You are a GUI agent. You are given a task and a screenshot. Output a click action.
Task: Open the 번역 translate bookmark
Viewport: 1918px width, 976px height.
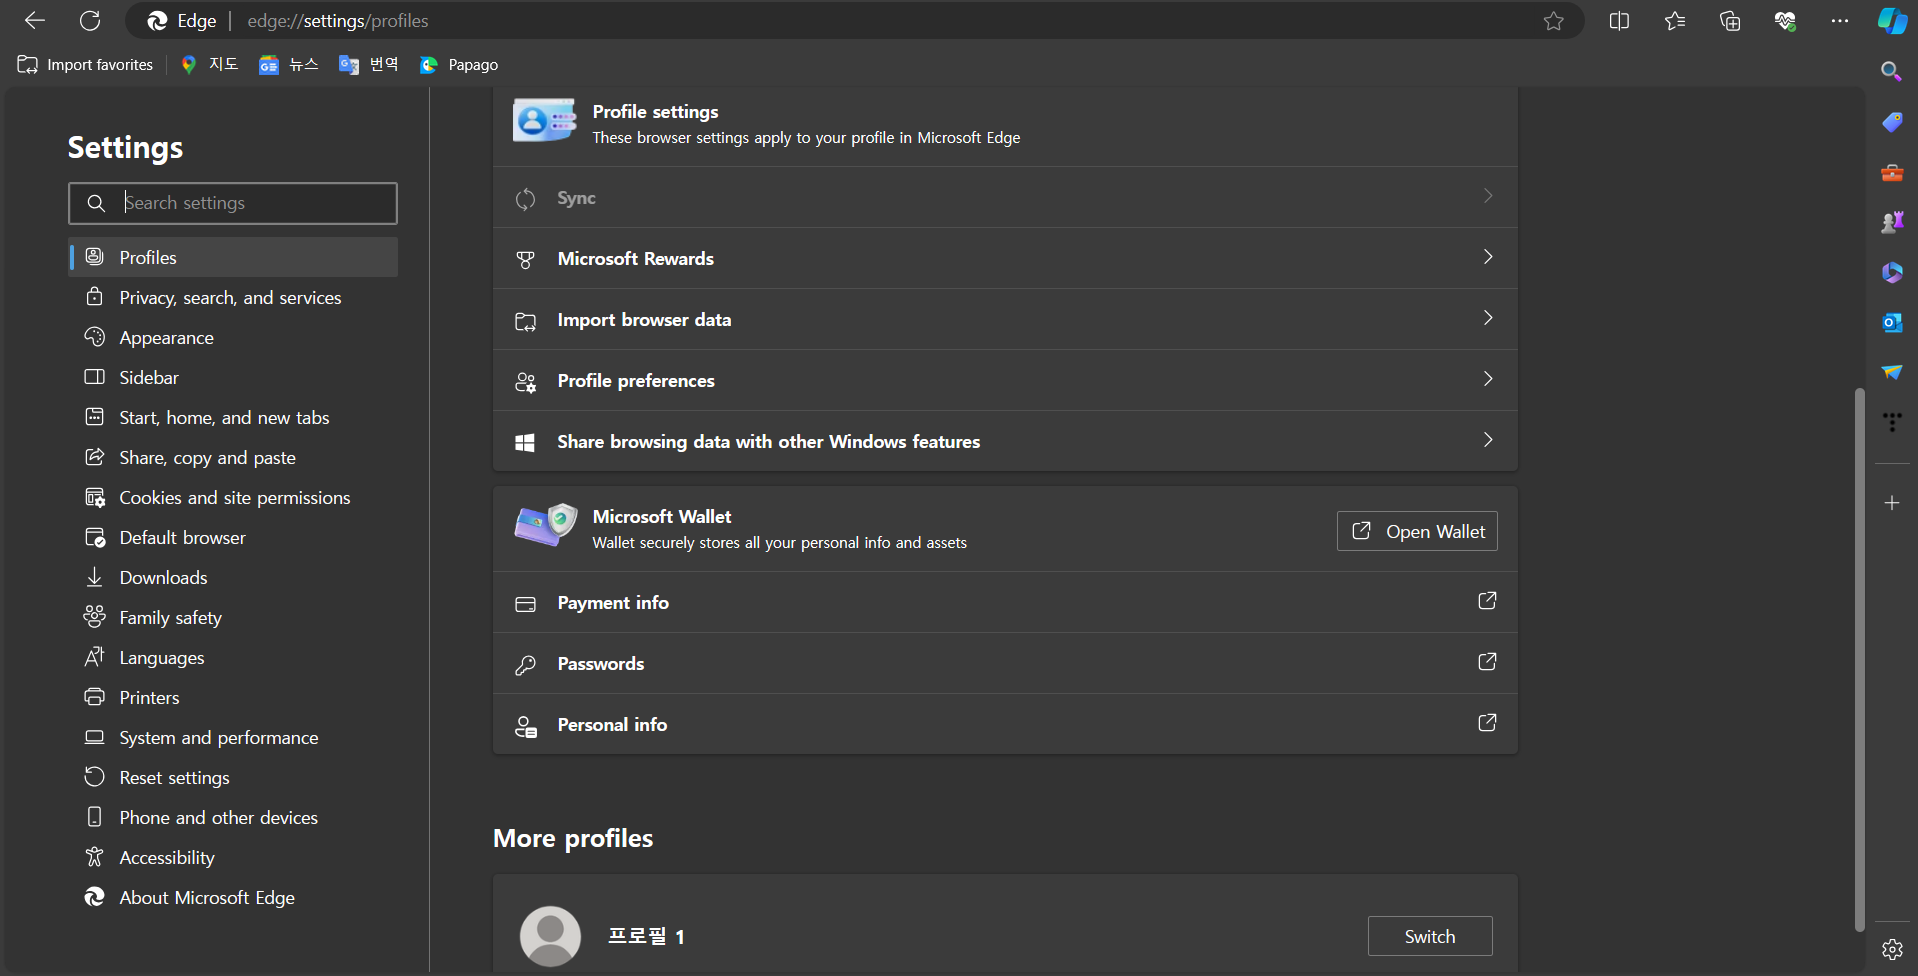[x=369, y=65]
